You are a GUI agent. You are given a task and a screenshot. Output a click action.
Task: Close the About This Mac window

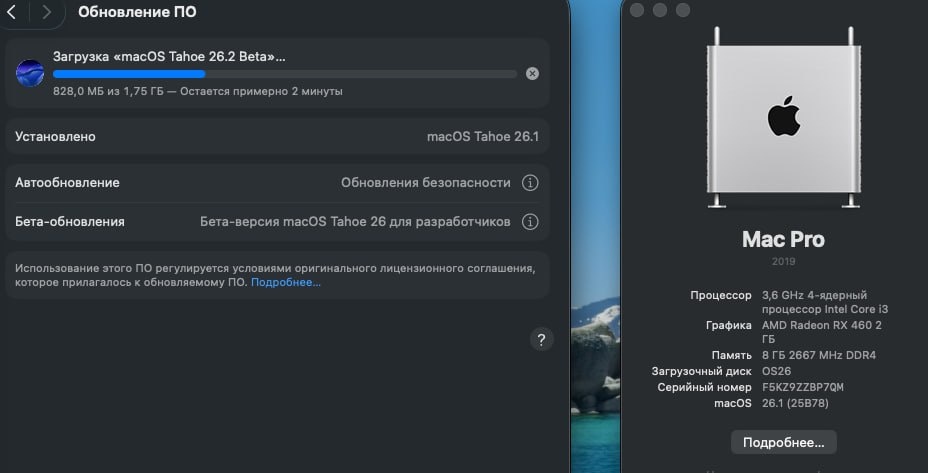(x=637, y=10)
